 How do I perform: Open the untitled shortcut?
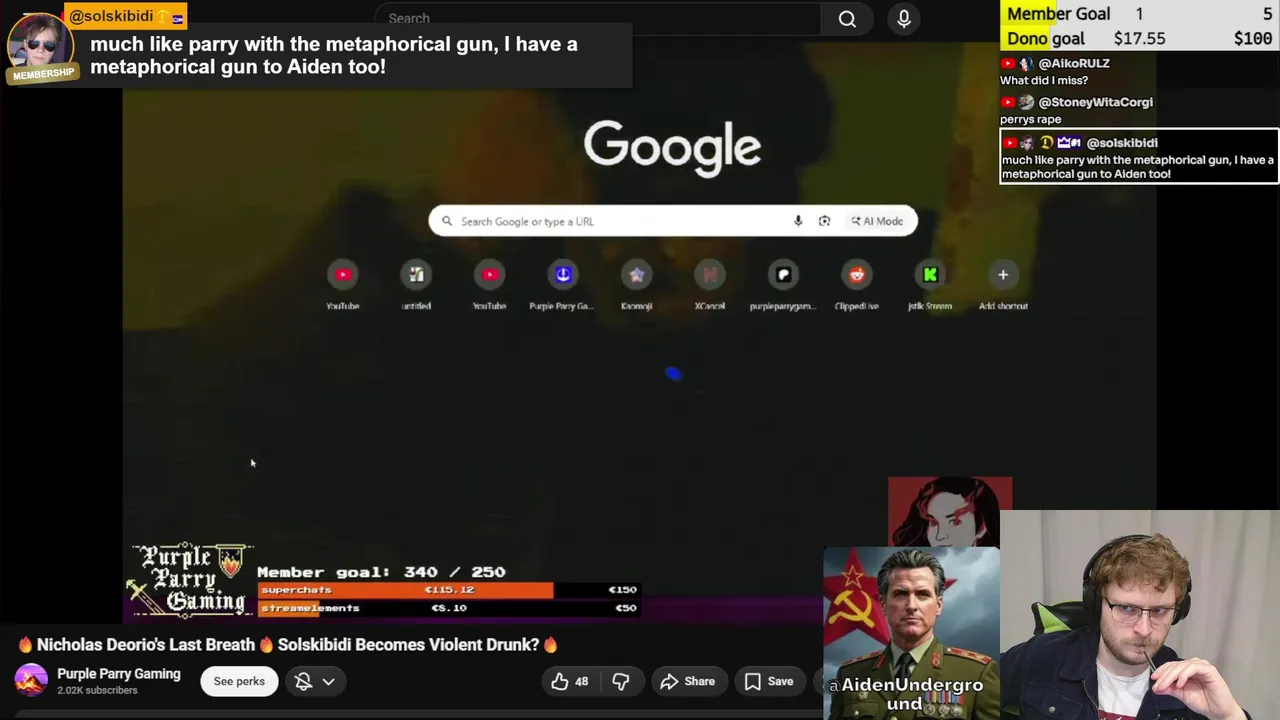[416, 285]
